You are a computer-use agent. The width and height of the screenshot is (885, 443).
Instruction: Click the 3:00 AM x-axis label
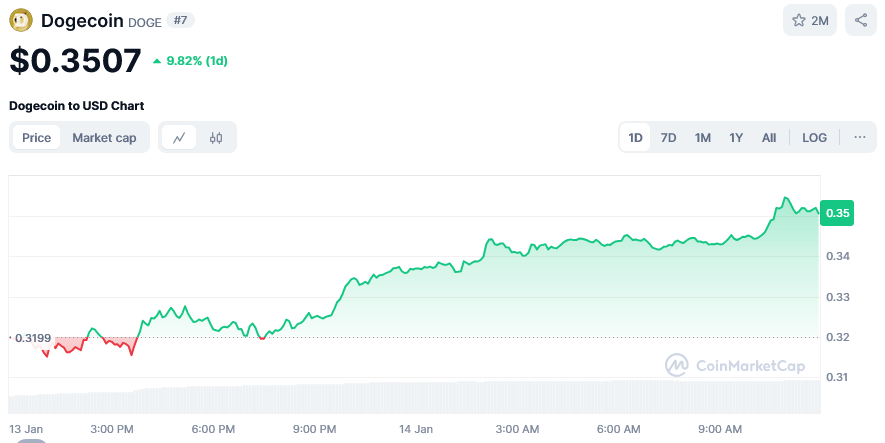[518, 429]
